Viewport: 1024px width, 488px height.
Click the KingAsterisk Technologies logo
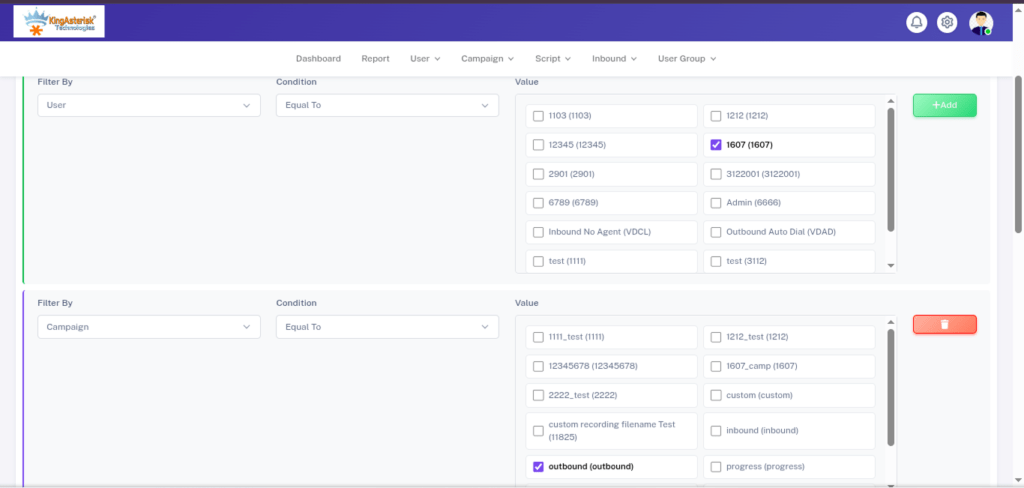[x=59, y=21]
